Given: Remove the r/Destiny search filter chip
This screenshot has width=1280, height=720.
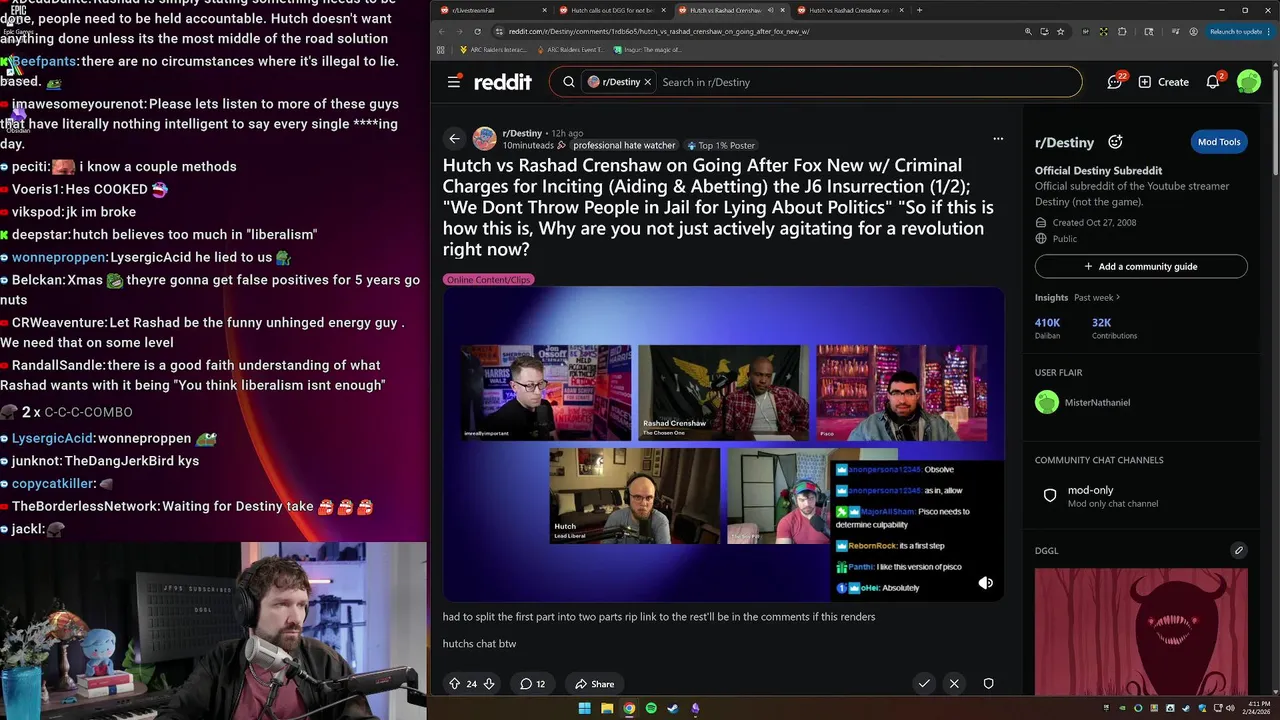Looking at the screenshot, I should (x=647, y=82).
